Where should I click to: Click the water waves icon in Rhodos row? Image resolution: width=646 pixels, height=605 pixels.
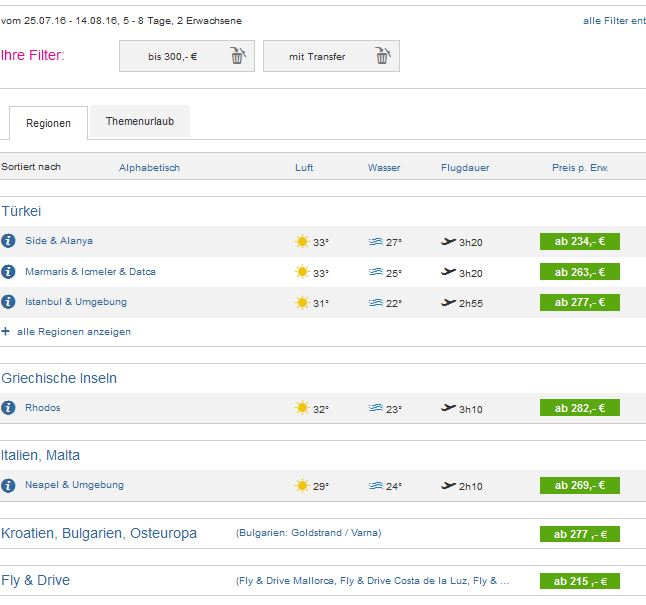pyautogui.click(x=376, y=408)
